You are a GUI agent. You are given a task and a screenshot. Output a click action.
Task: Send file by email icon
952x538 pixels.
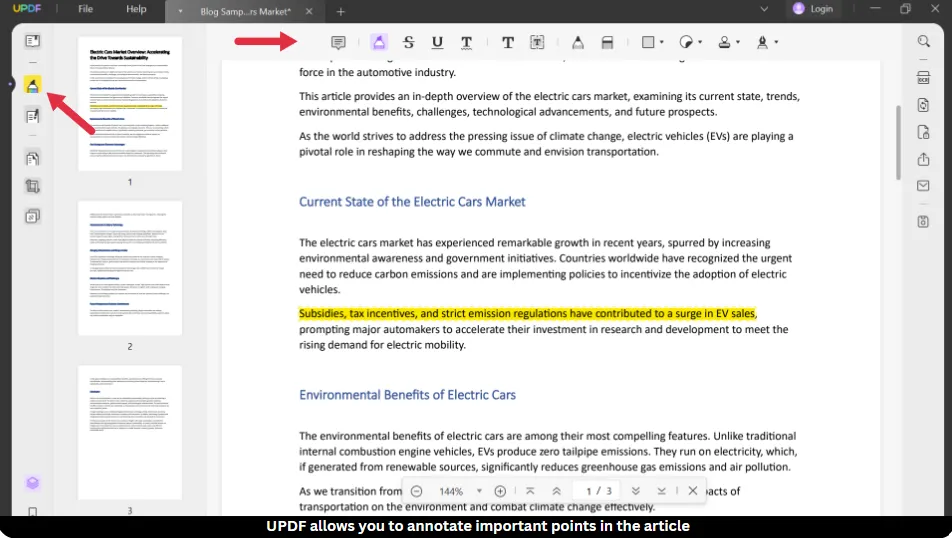coord(923,186)
